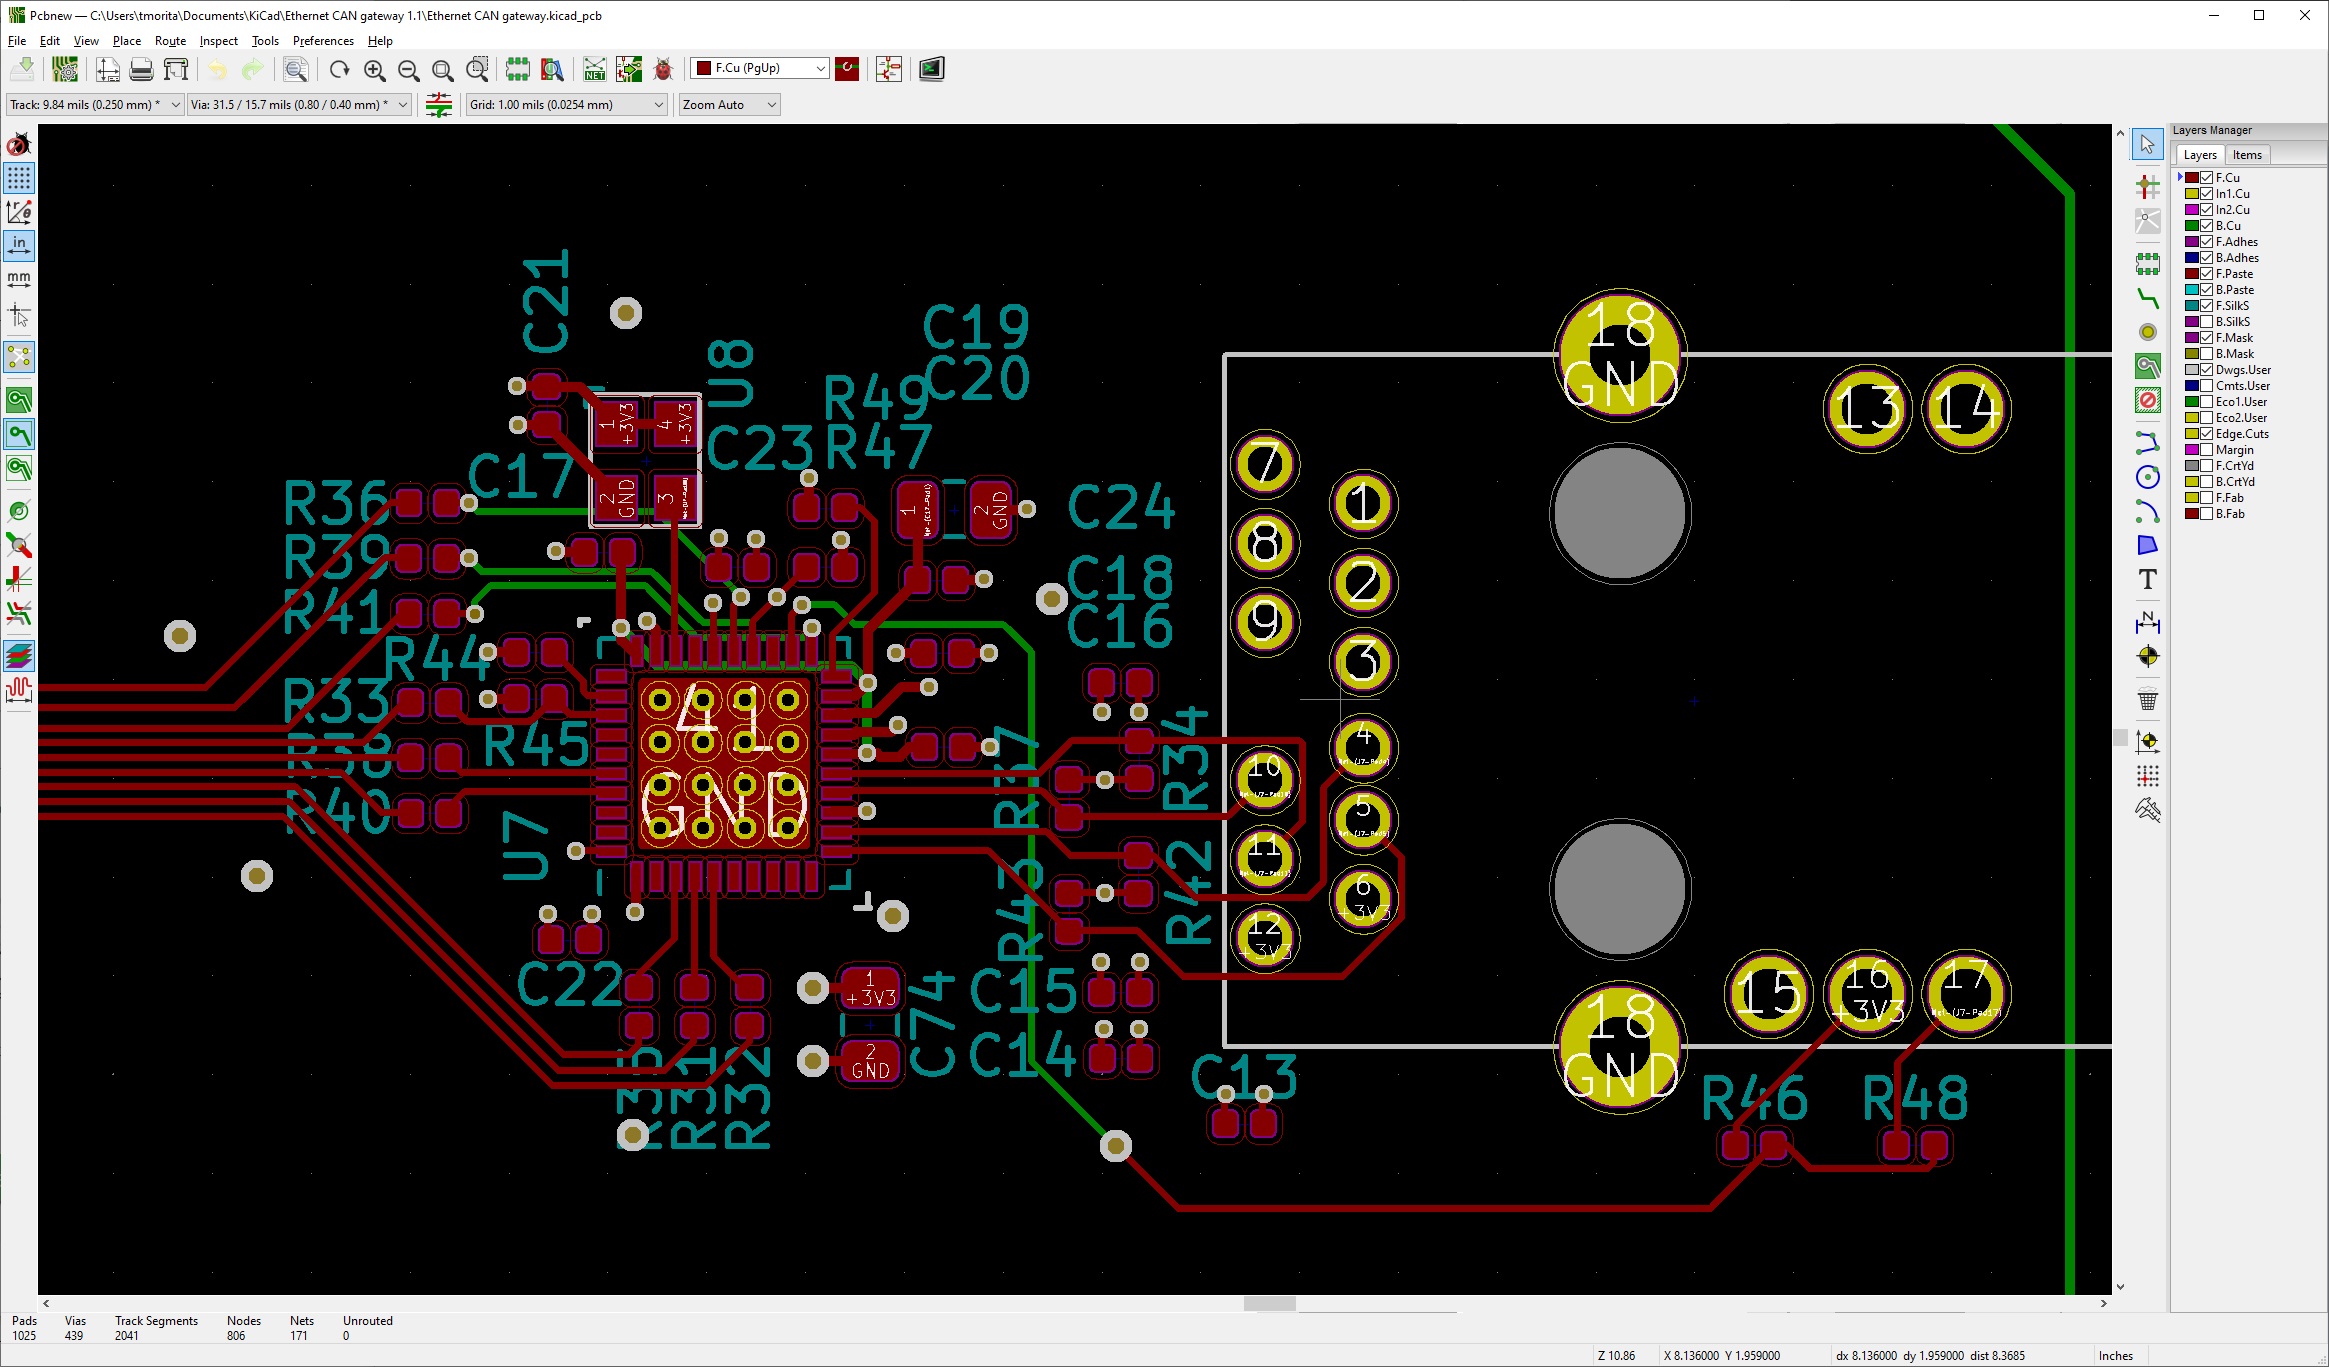2329x1367 pixels.
Task: Toggle the B.Cu layer checkbox
Action: coord(2207,226)
